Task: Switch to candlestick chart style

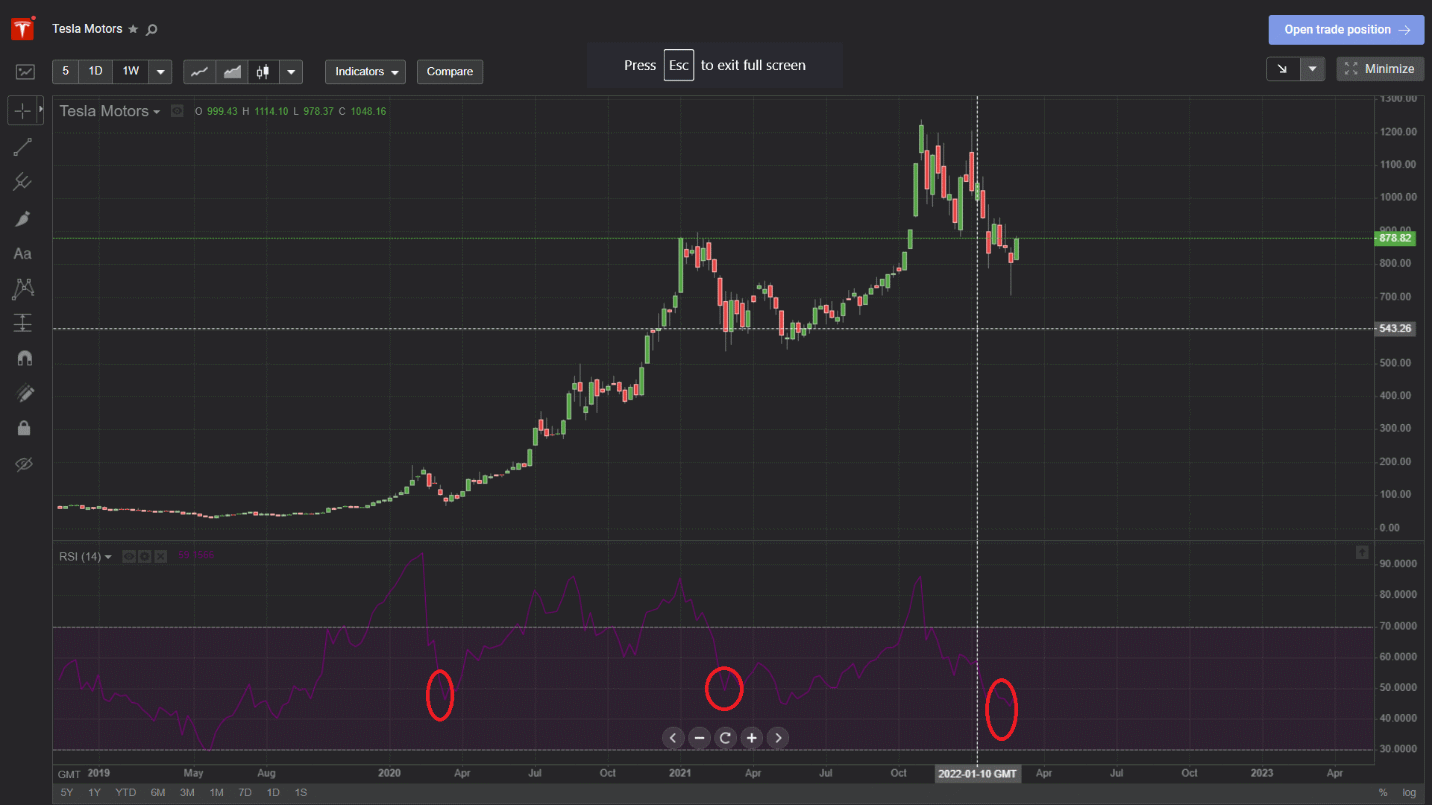Action: [x=263, y=71]
